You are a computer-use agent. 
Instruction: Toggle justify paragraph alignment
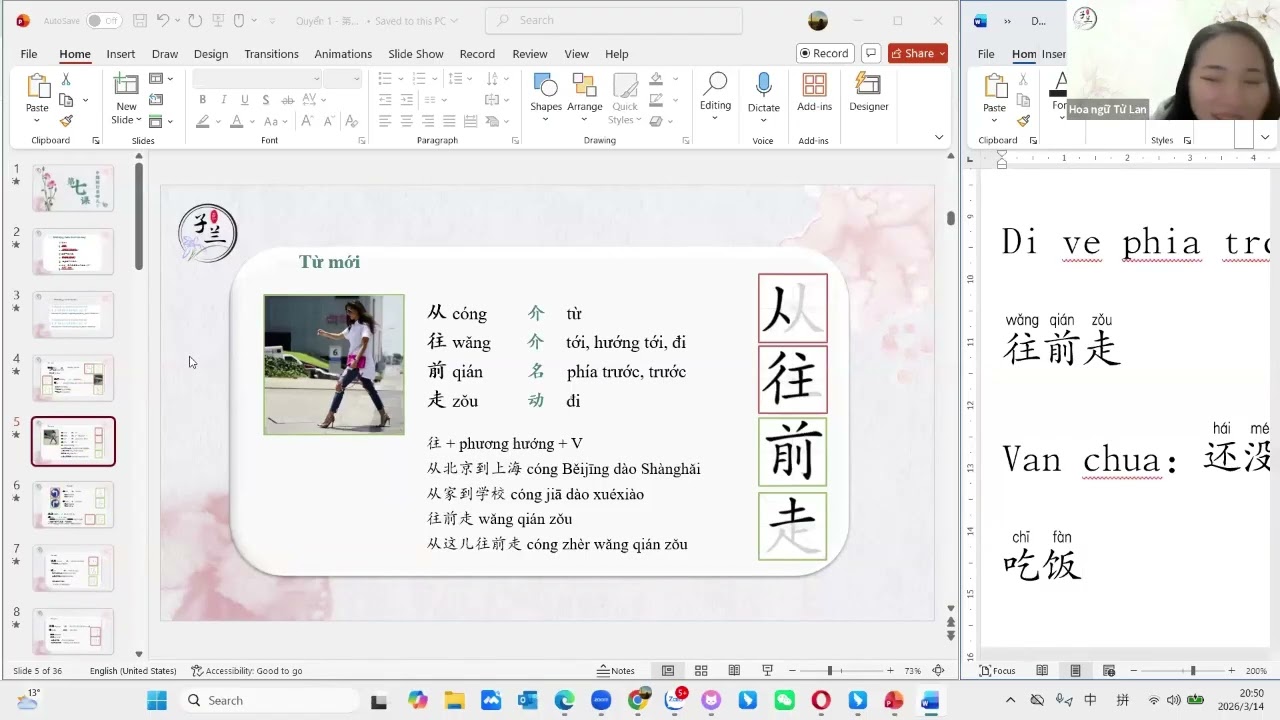[x=448, y=121]
